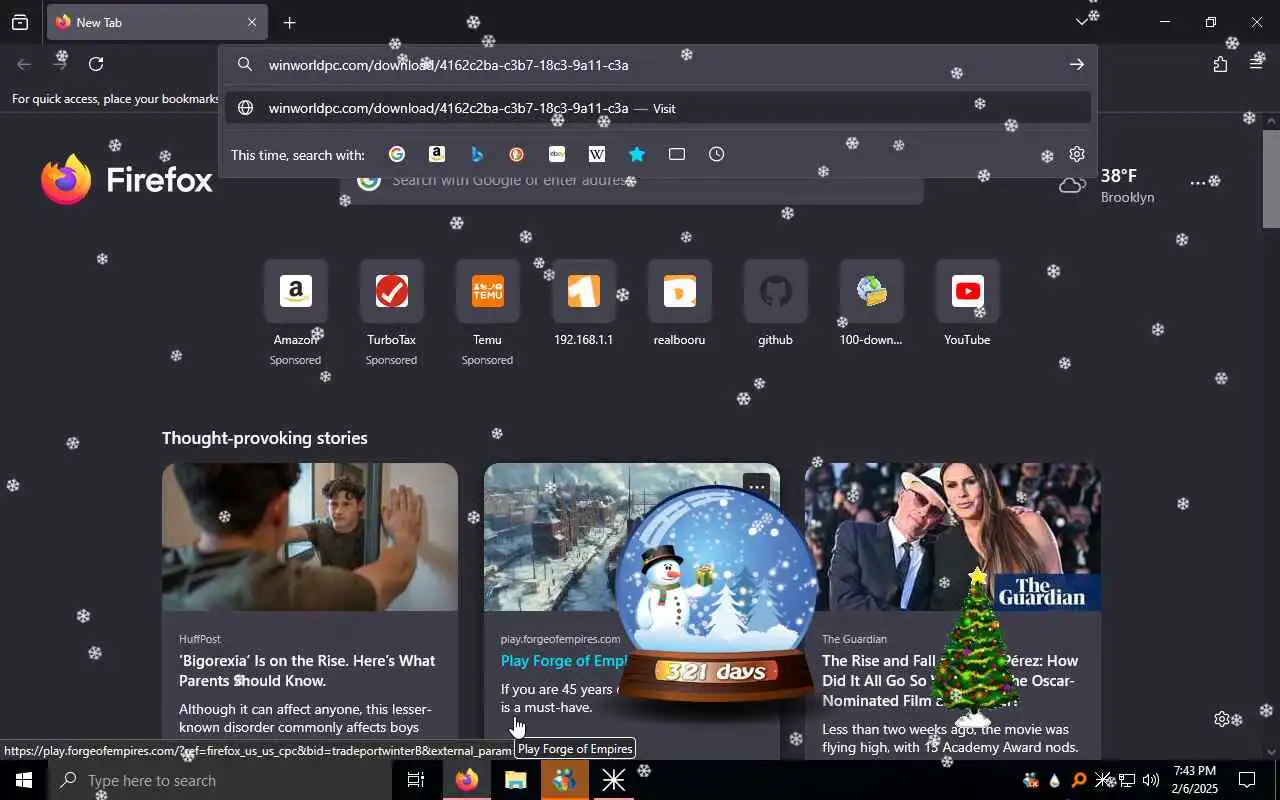Search bookmarks via star icon
The width and height of the screenshot is (1280, 800).
pyautogui.click(x=637, y=154)
